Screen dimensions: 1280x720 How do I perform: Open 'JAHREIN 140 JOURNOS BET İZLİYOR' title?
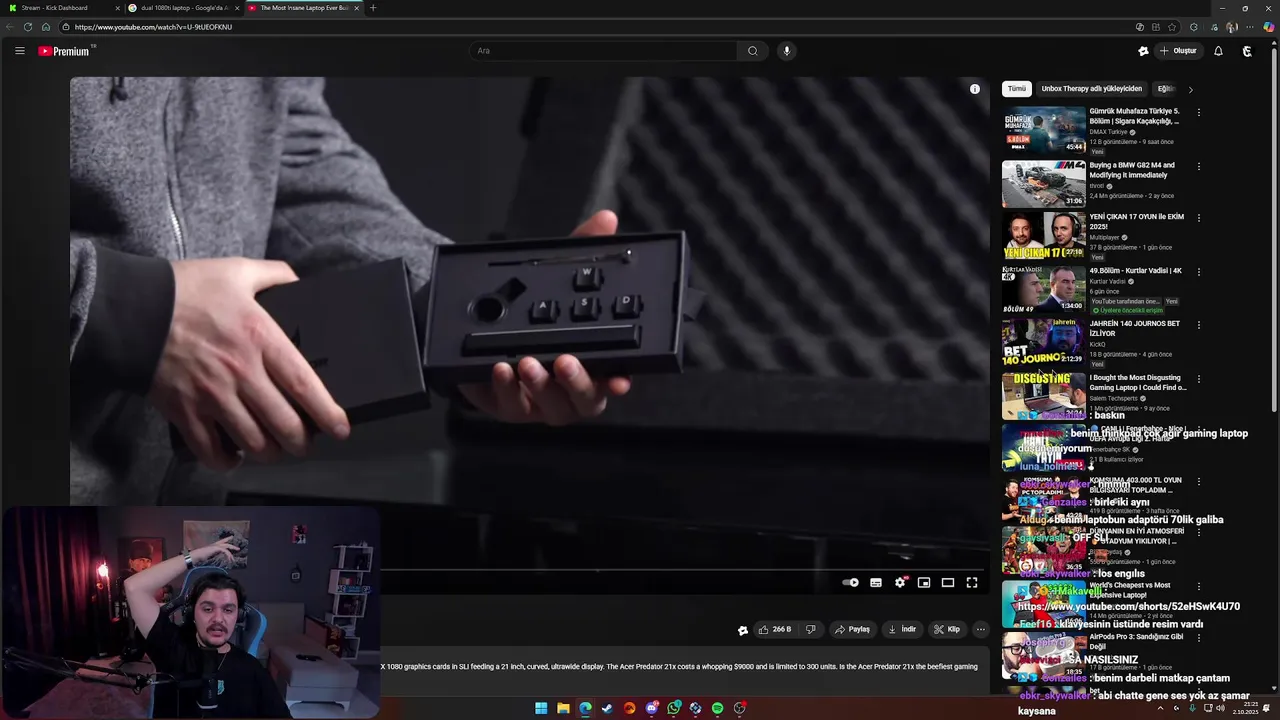pyautogui.click(x=1135, y=329)
